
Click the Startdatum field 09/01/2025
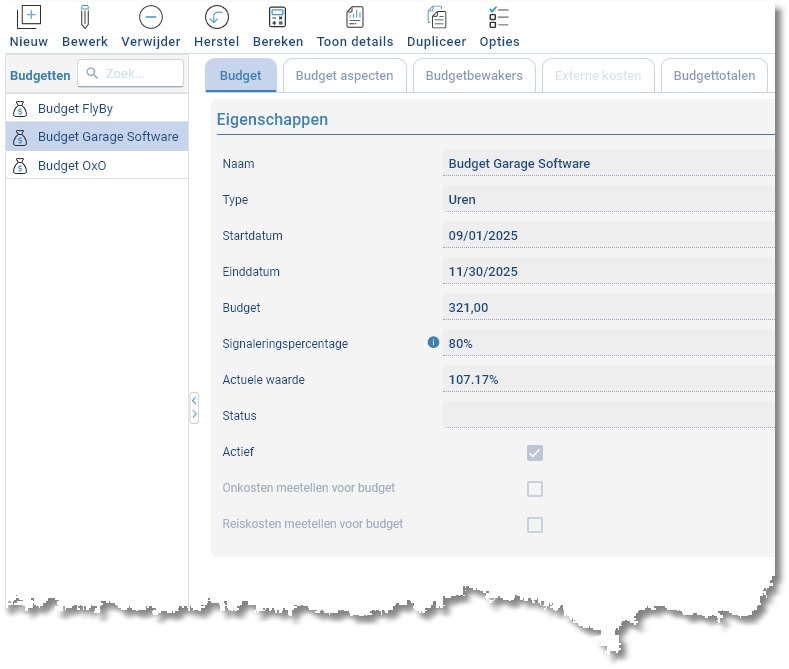(609, 235)
